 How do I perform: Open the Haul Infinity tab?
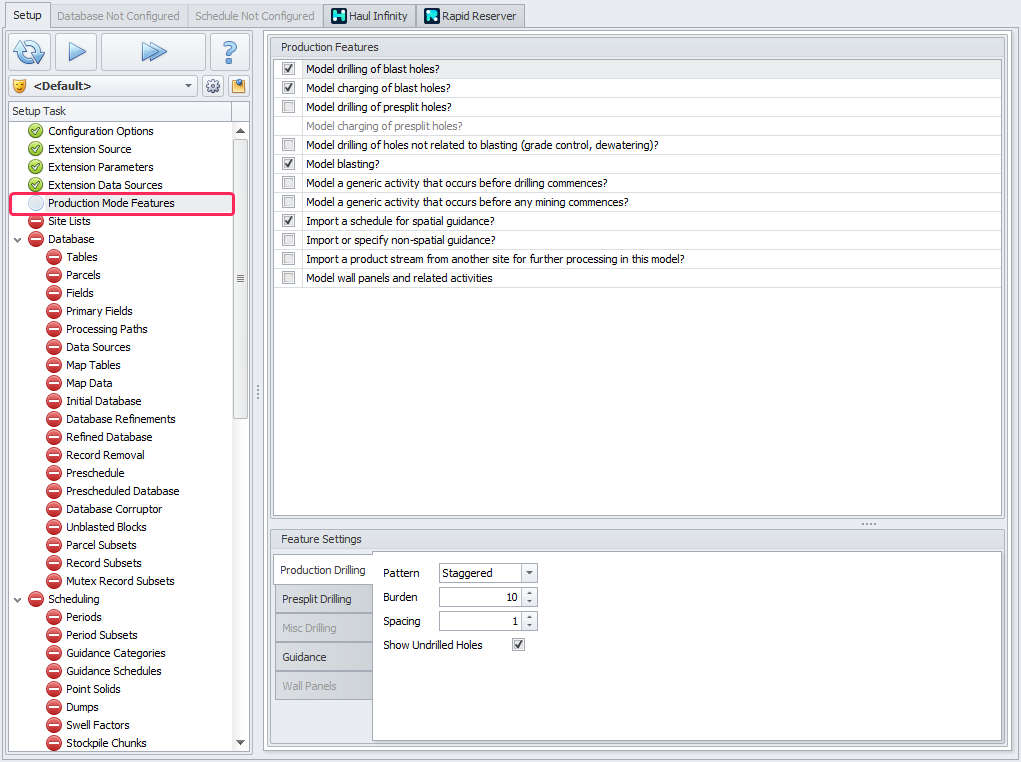click(369, 16)
